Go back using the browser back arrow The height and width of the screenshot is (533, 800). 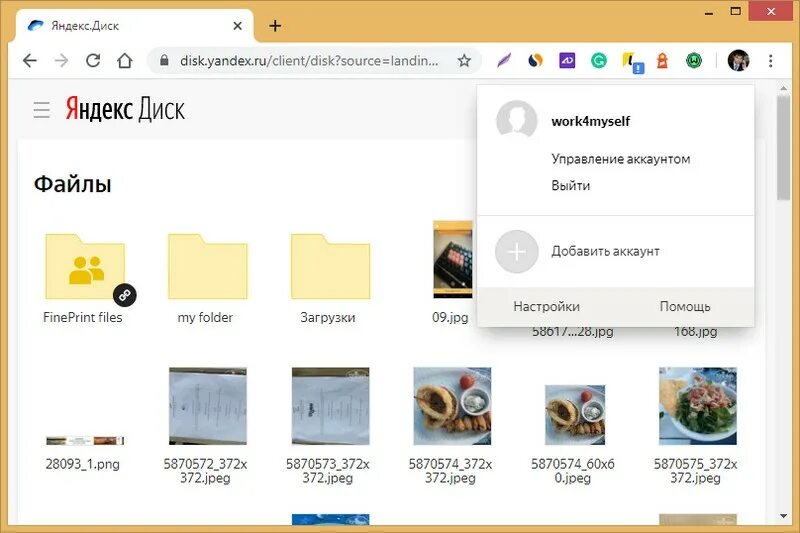pos(30,61)
